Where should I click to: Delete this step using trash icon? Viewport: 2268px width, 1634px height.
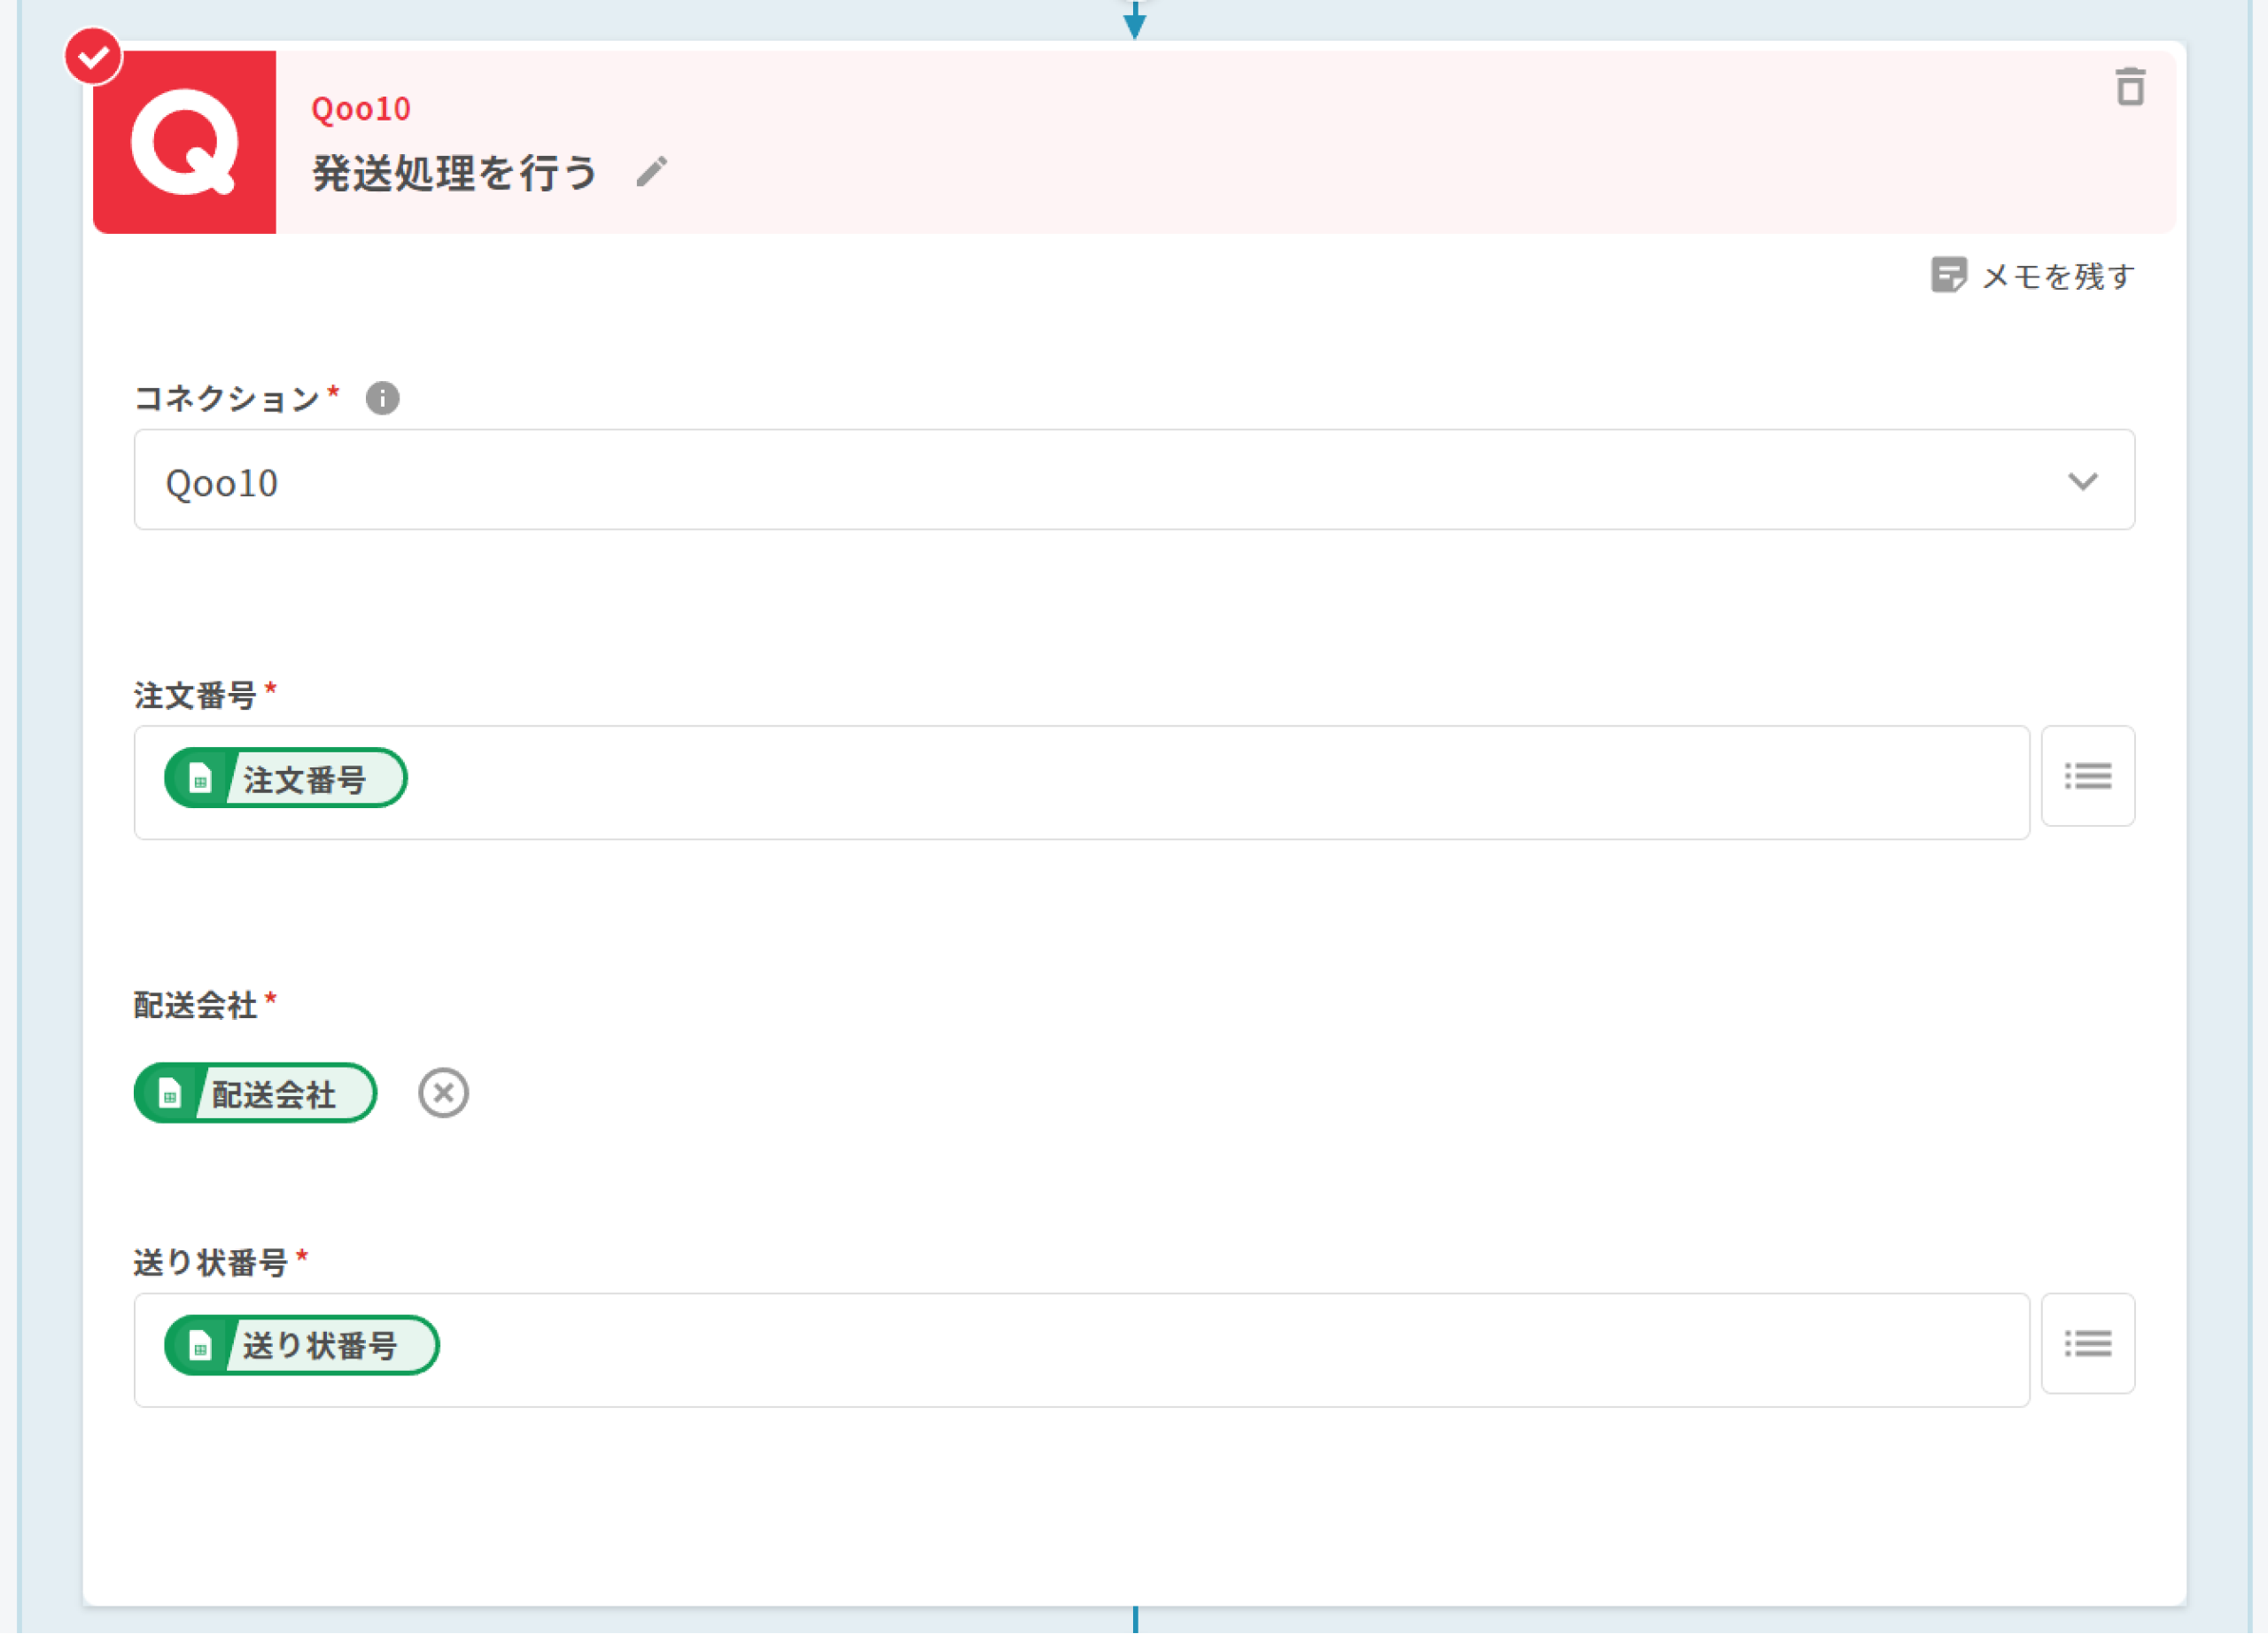tap(2130, 87)
